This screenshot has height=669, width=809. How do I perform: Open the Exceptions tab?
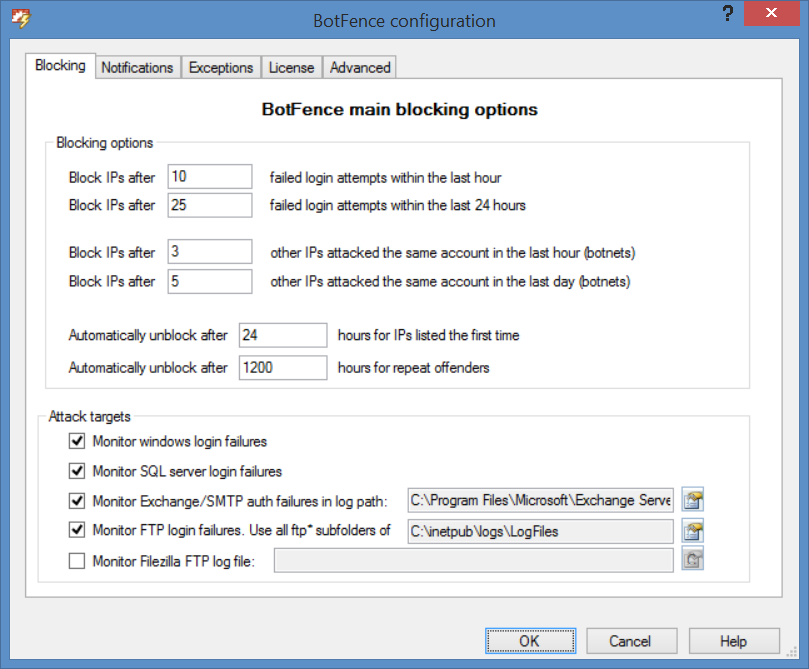point(220,67)
